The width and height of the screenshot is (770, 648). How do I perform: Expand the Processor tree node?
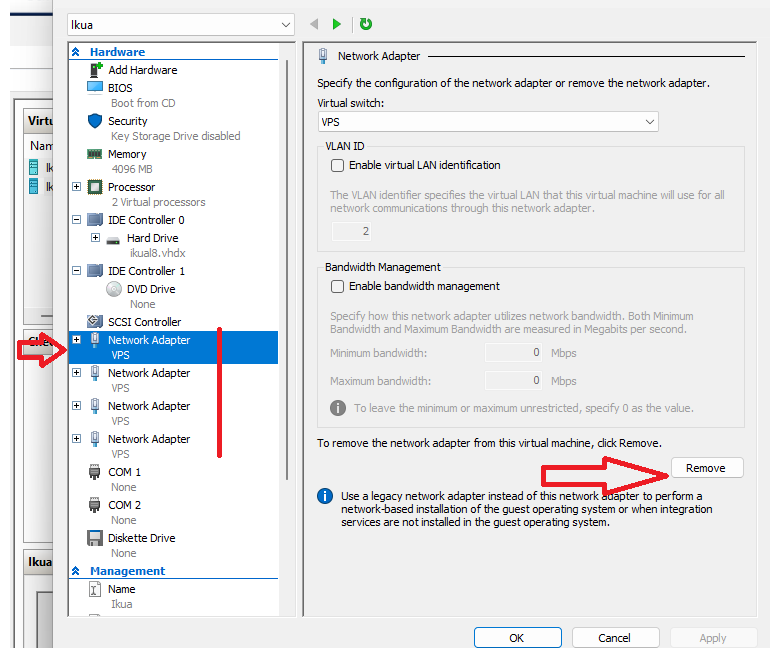click(x=77, y=187)
